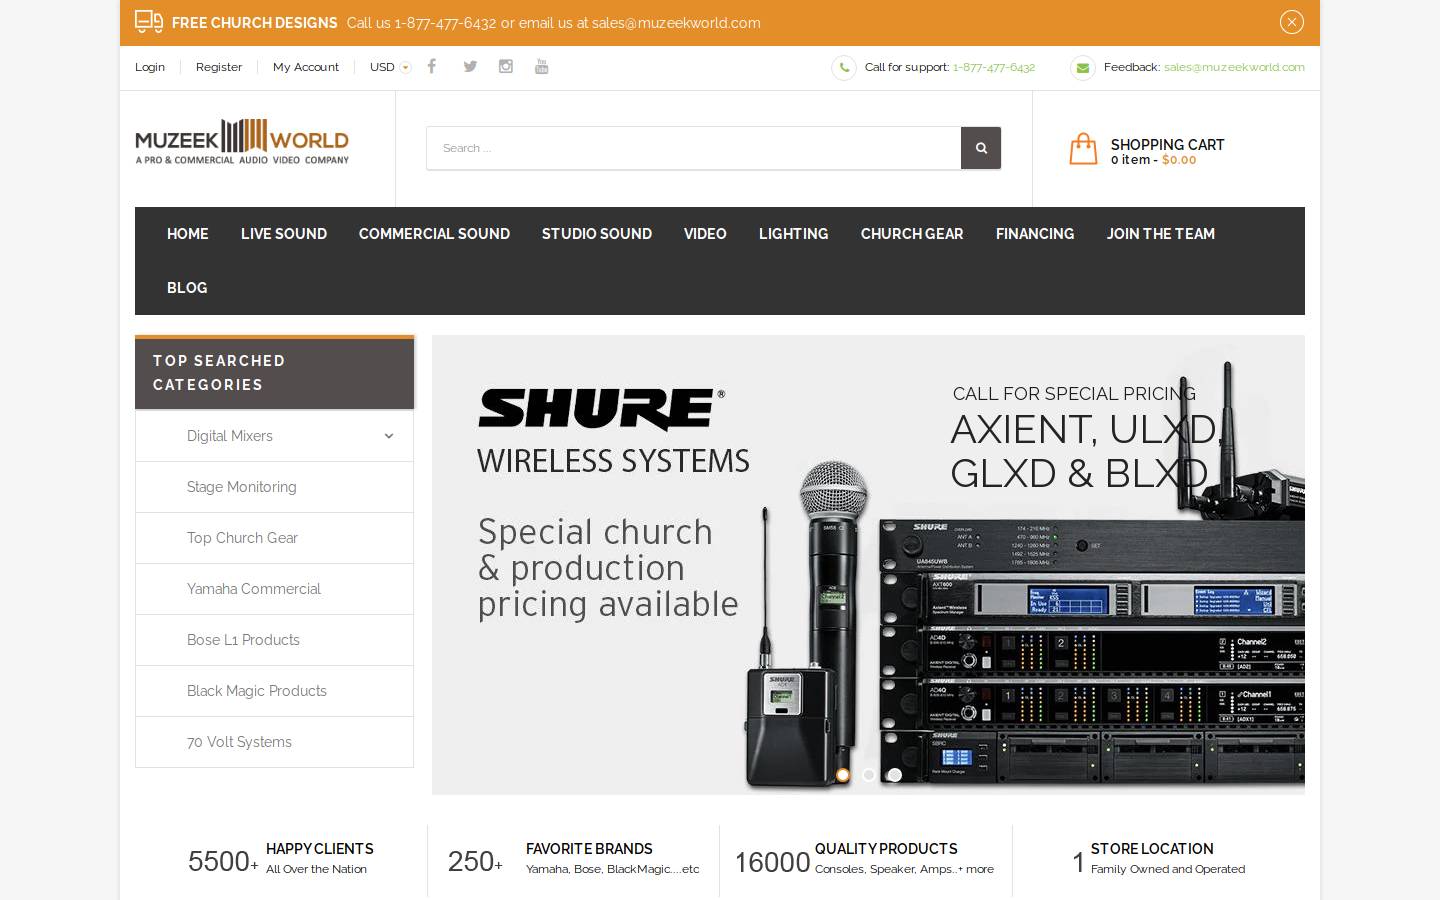The height and width of the screenshot is (900, 1440).
Task: Click the Muzeek World logo
Action: (x=242, y=142)
